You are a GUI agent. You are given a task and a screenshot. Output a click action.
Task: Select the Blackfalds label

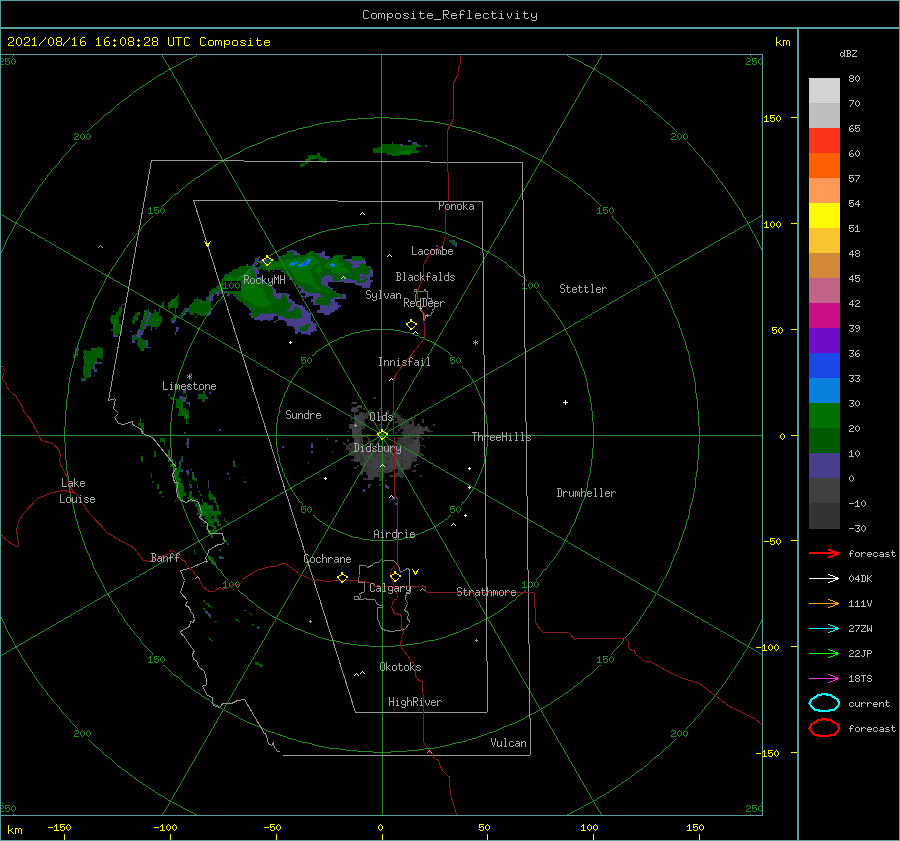click(425, 277)
